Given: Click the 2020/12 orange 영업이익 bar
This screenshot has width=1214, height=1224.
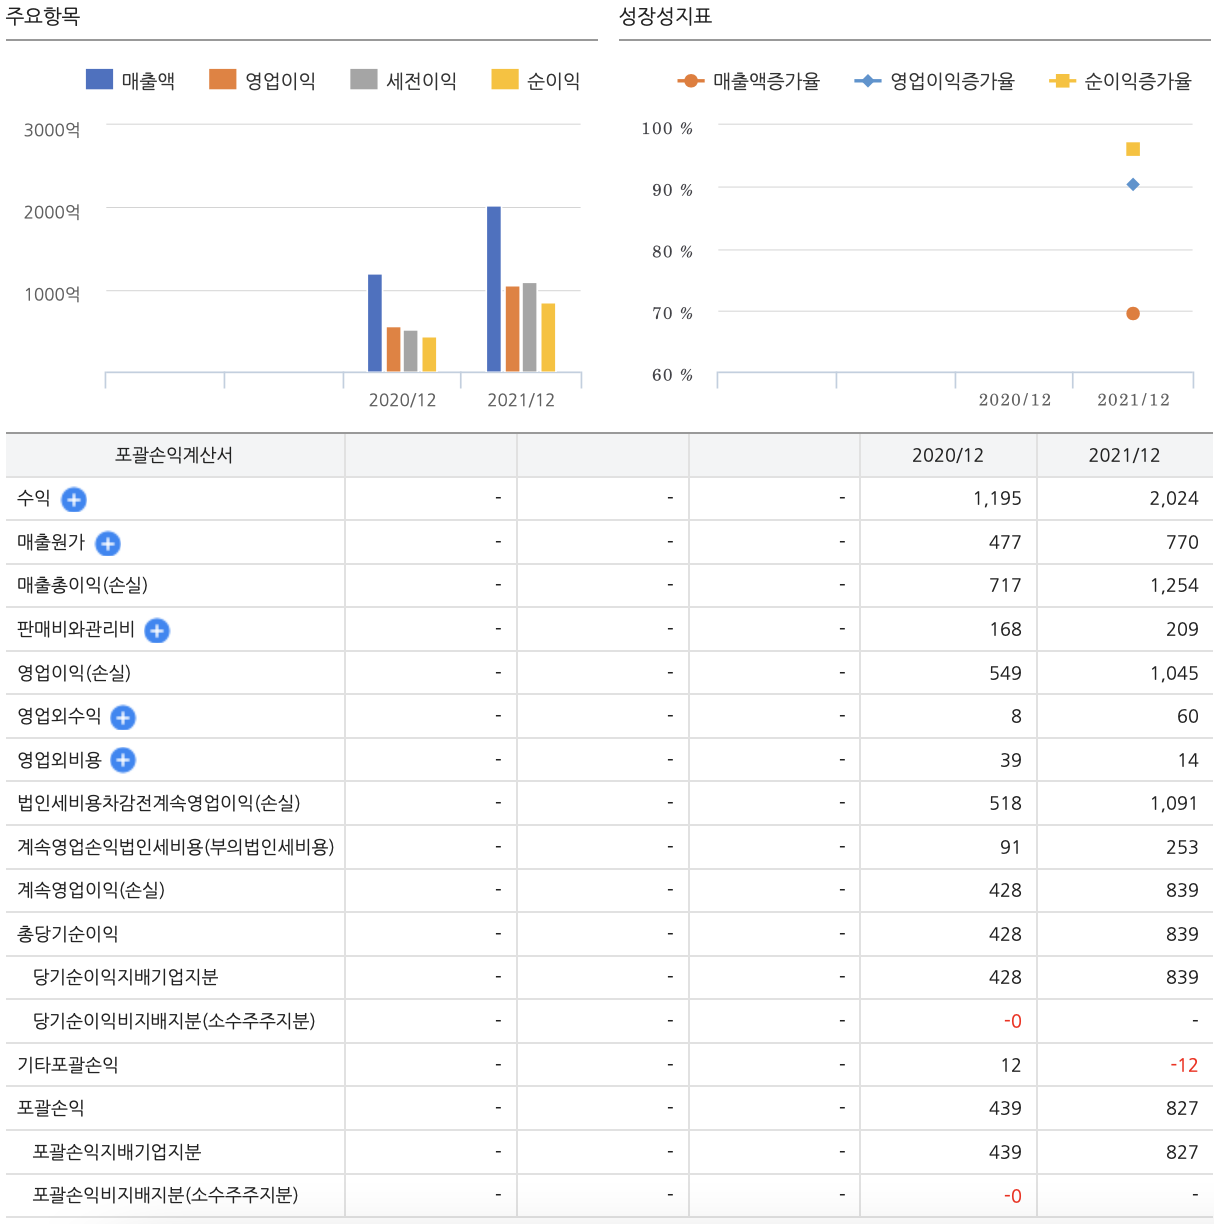Looking at the screenshot, I should 394,350.
